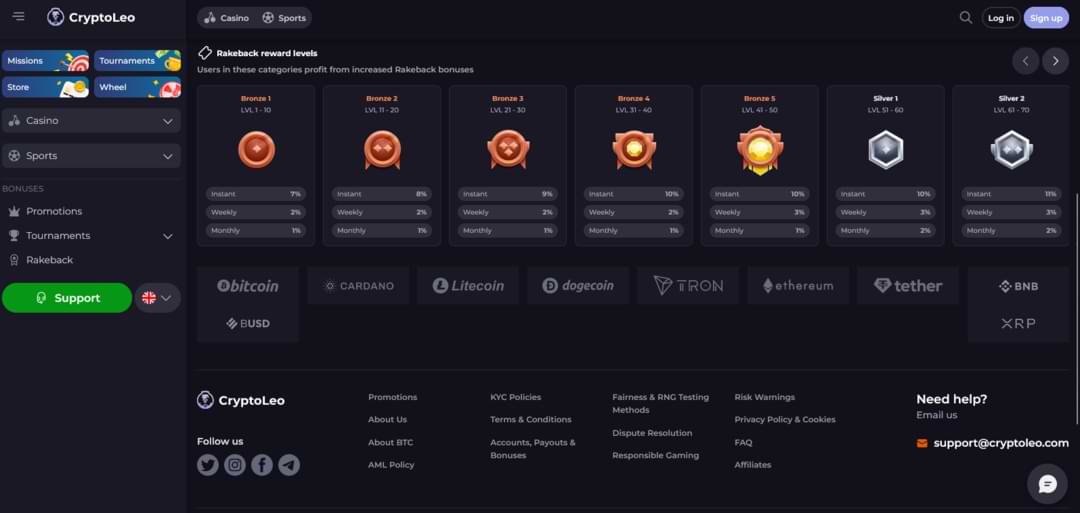Click the Bronze 2 badge icon
Screen dimensions: 1080x513
pyautogui.click(x=382, y=149)
